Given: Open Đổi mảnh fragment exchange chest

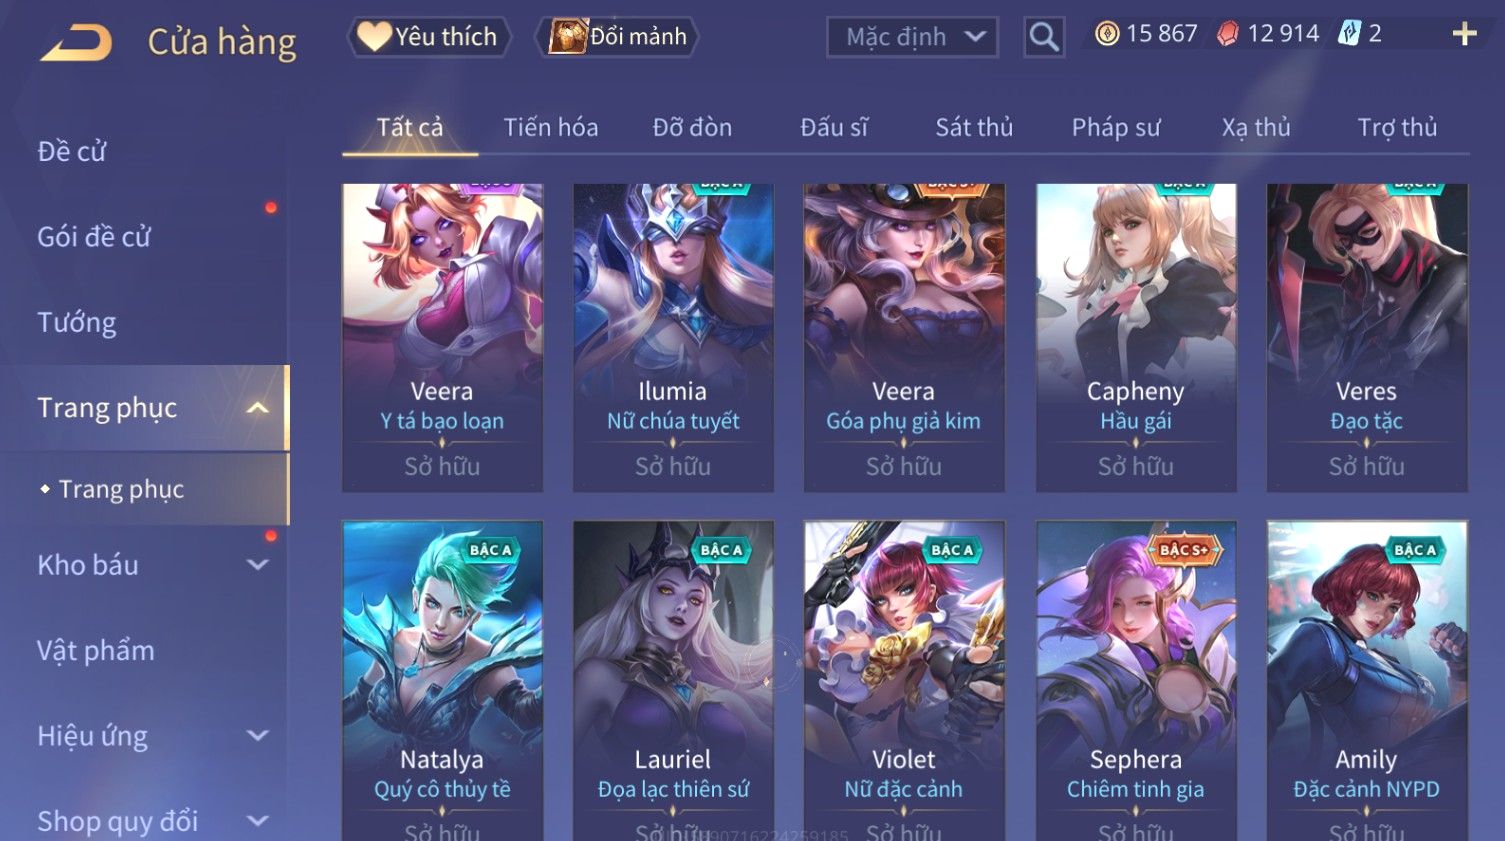Looking at the screenshot, I should click(x=616, y=37).
